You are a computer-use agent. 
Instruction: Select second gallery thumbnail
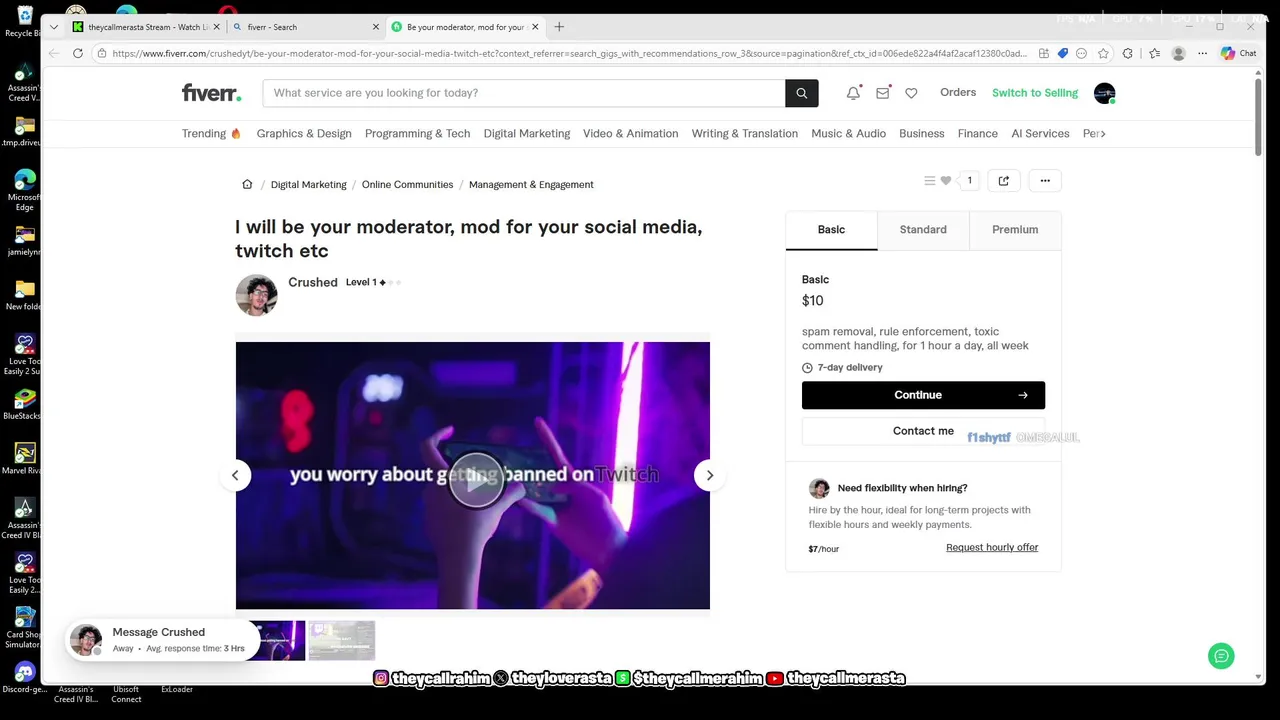(342, 640)
